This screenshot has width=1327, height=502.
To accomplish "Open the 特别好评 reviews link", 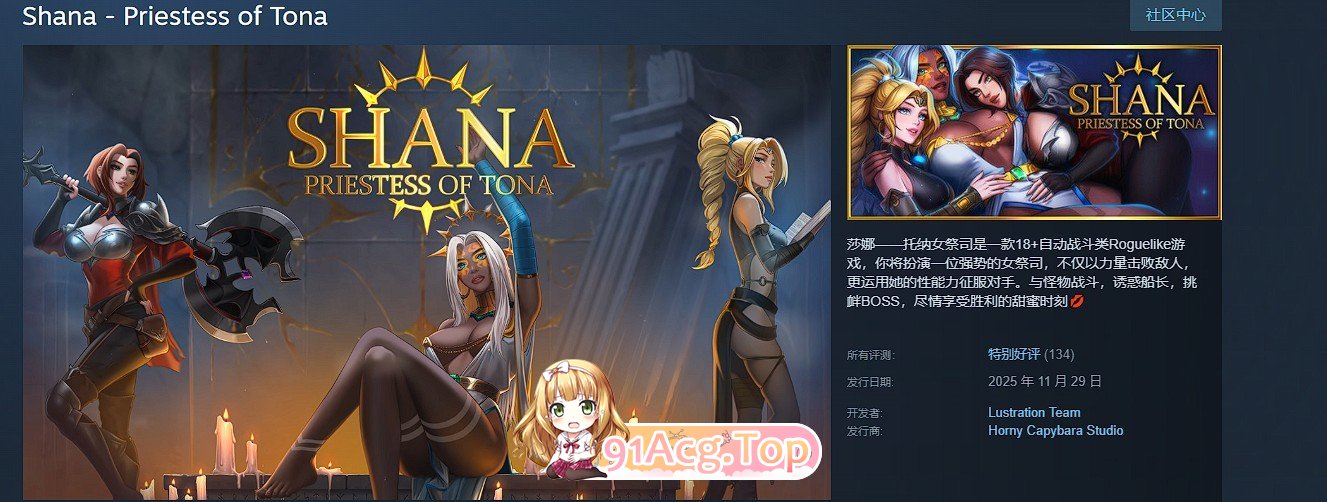I will click(1014, 354).
